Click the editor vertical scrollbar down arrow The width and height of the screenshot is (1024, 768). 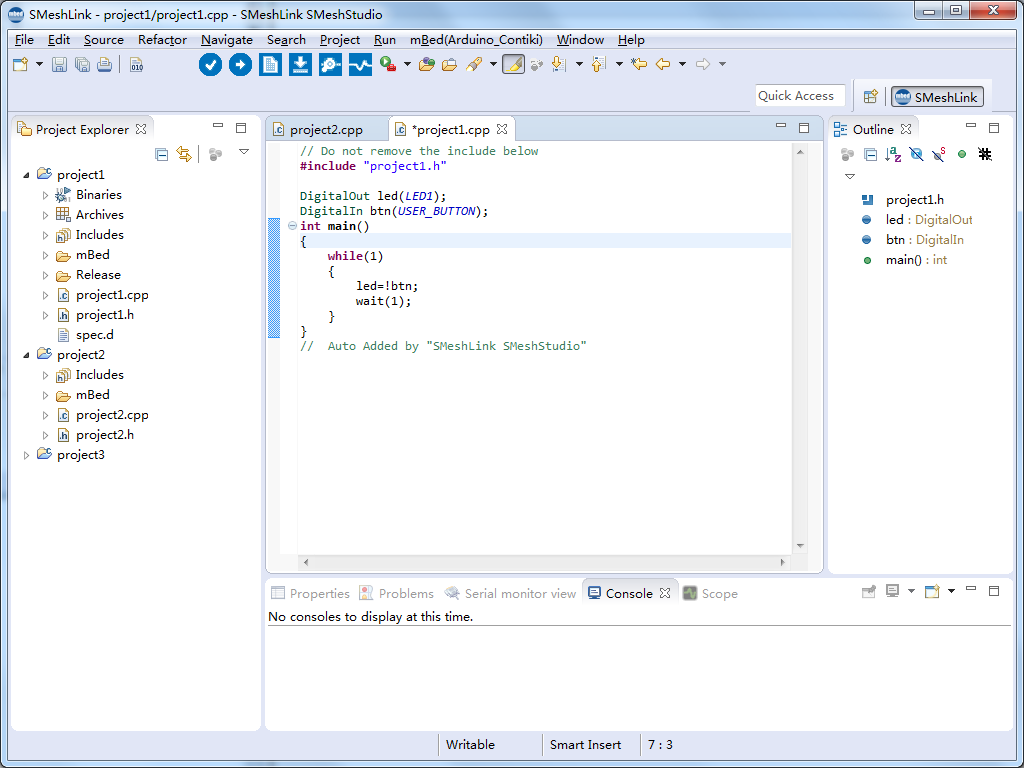(x=800, y=546)
